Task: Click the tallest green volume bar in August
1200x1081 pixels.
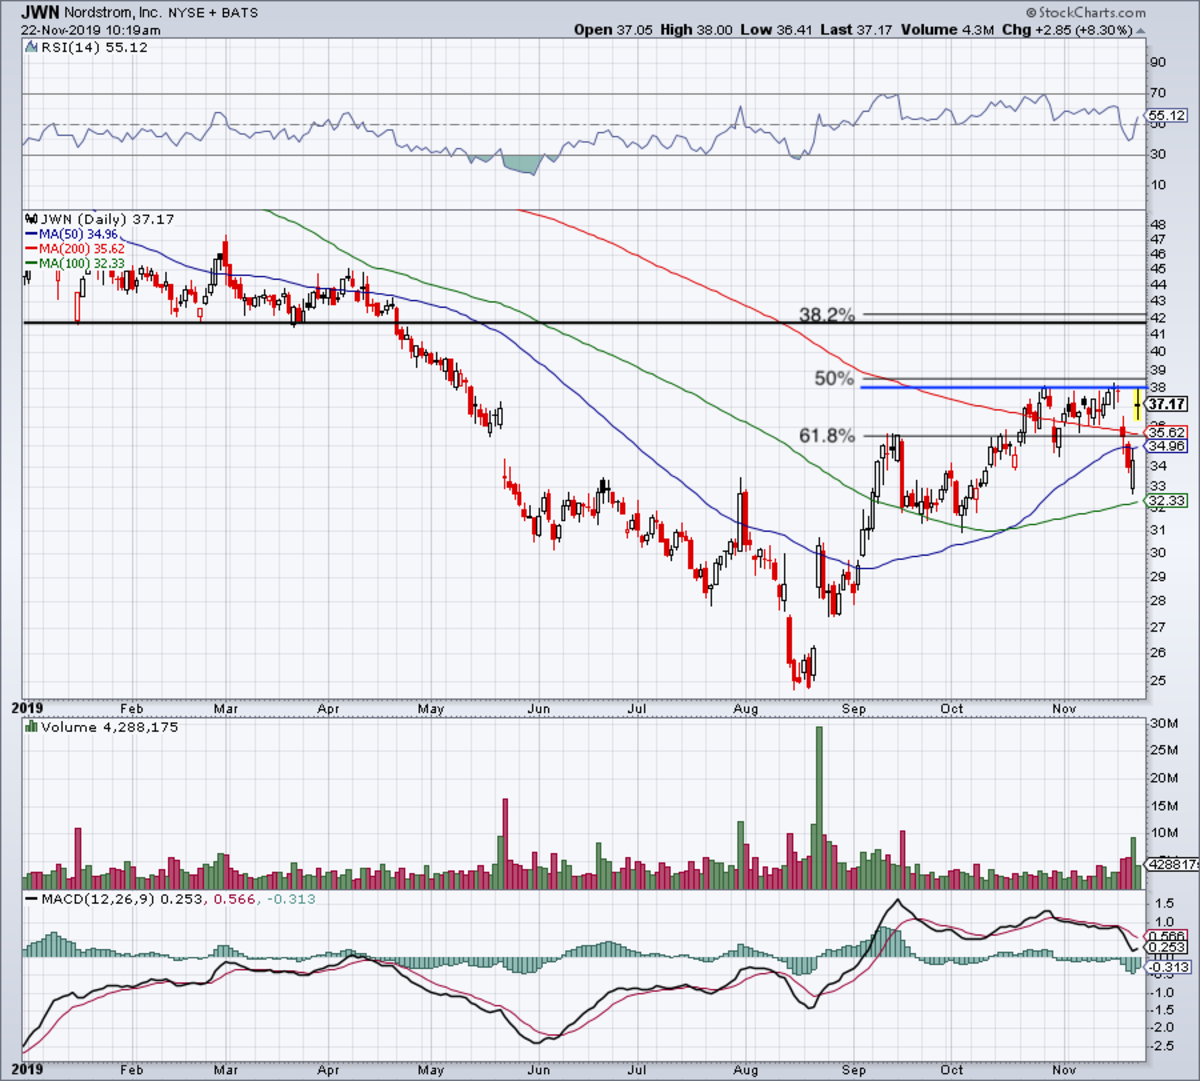Action: click(x=820, y=808)
